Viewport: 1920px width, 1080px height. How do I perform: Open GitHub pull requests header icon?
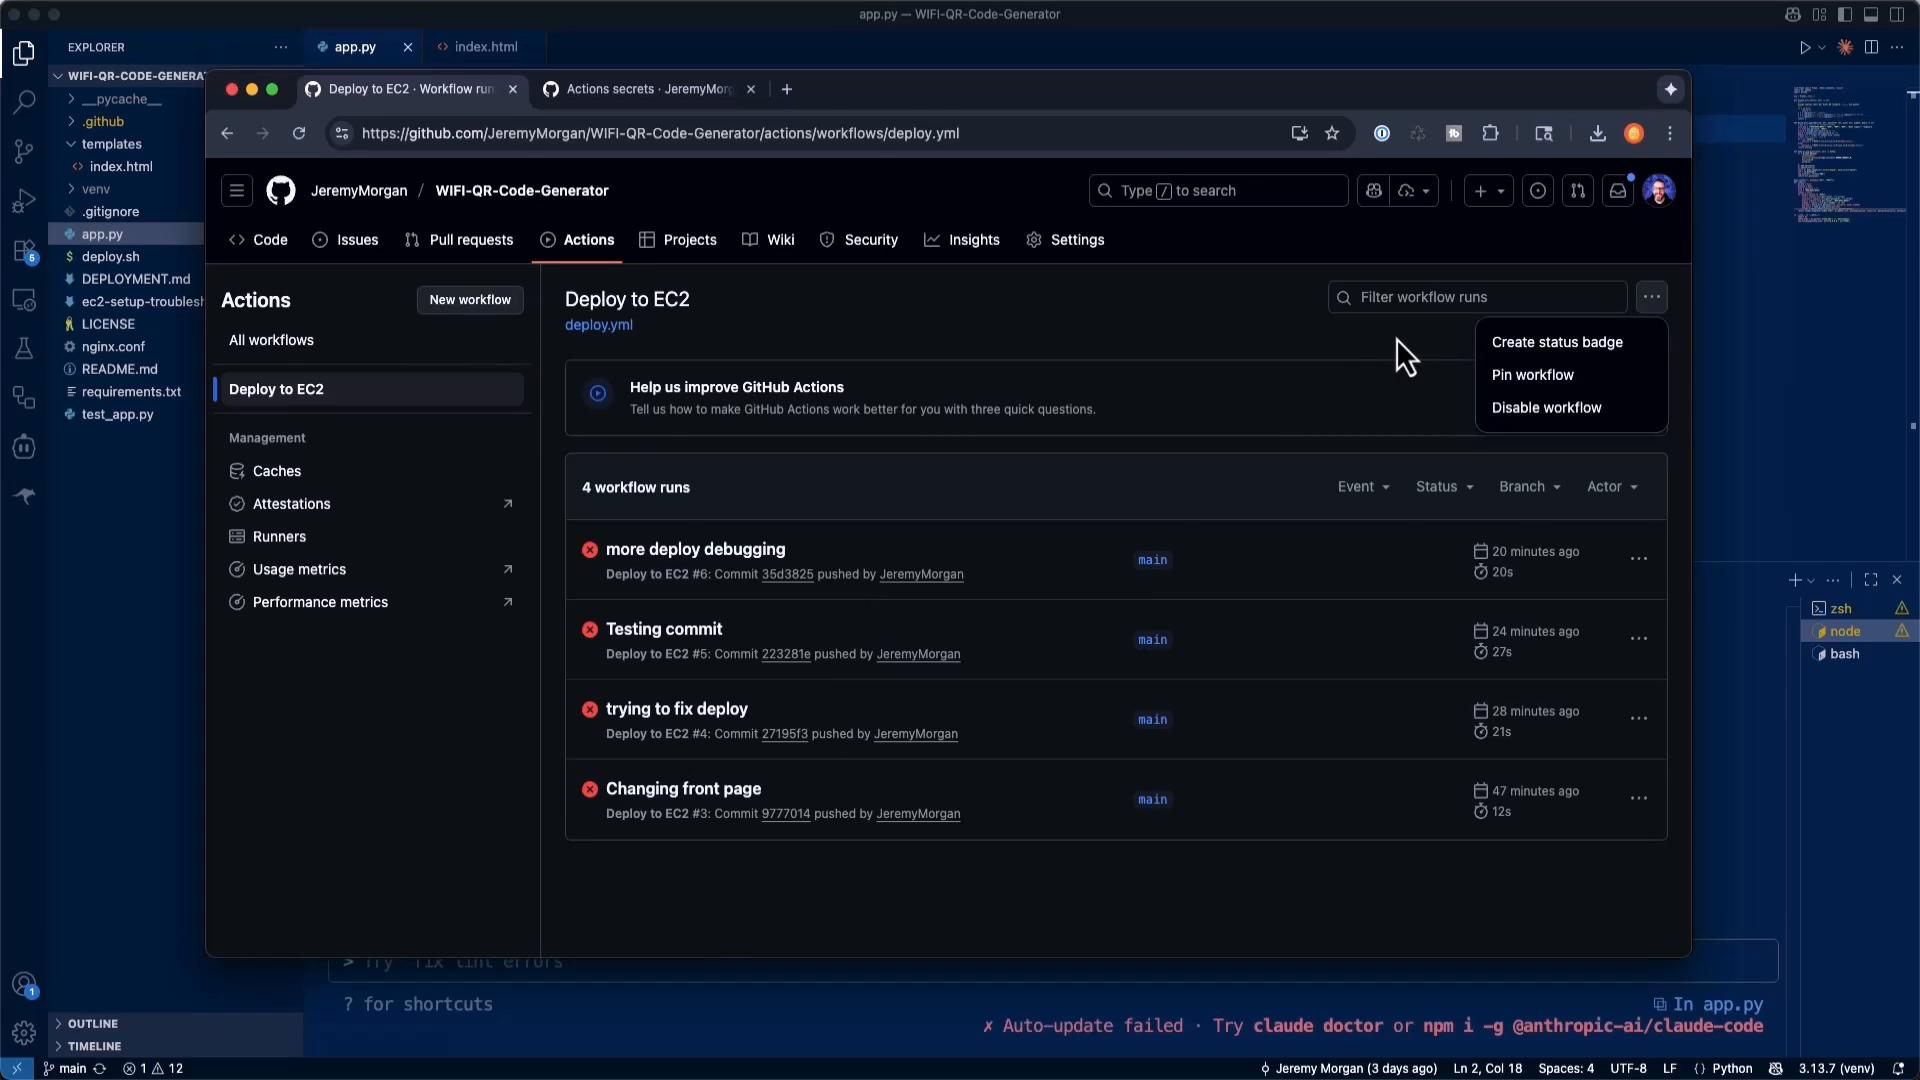point(1578,191)
